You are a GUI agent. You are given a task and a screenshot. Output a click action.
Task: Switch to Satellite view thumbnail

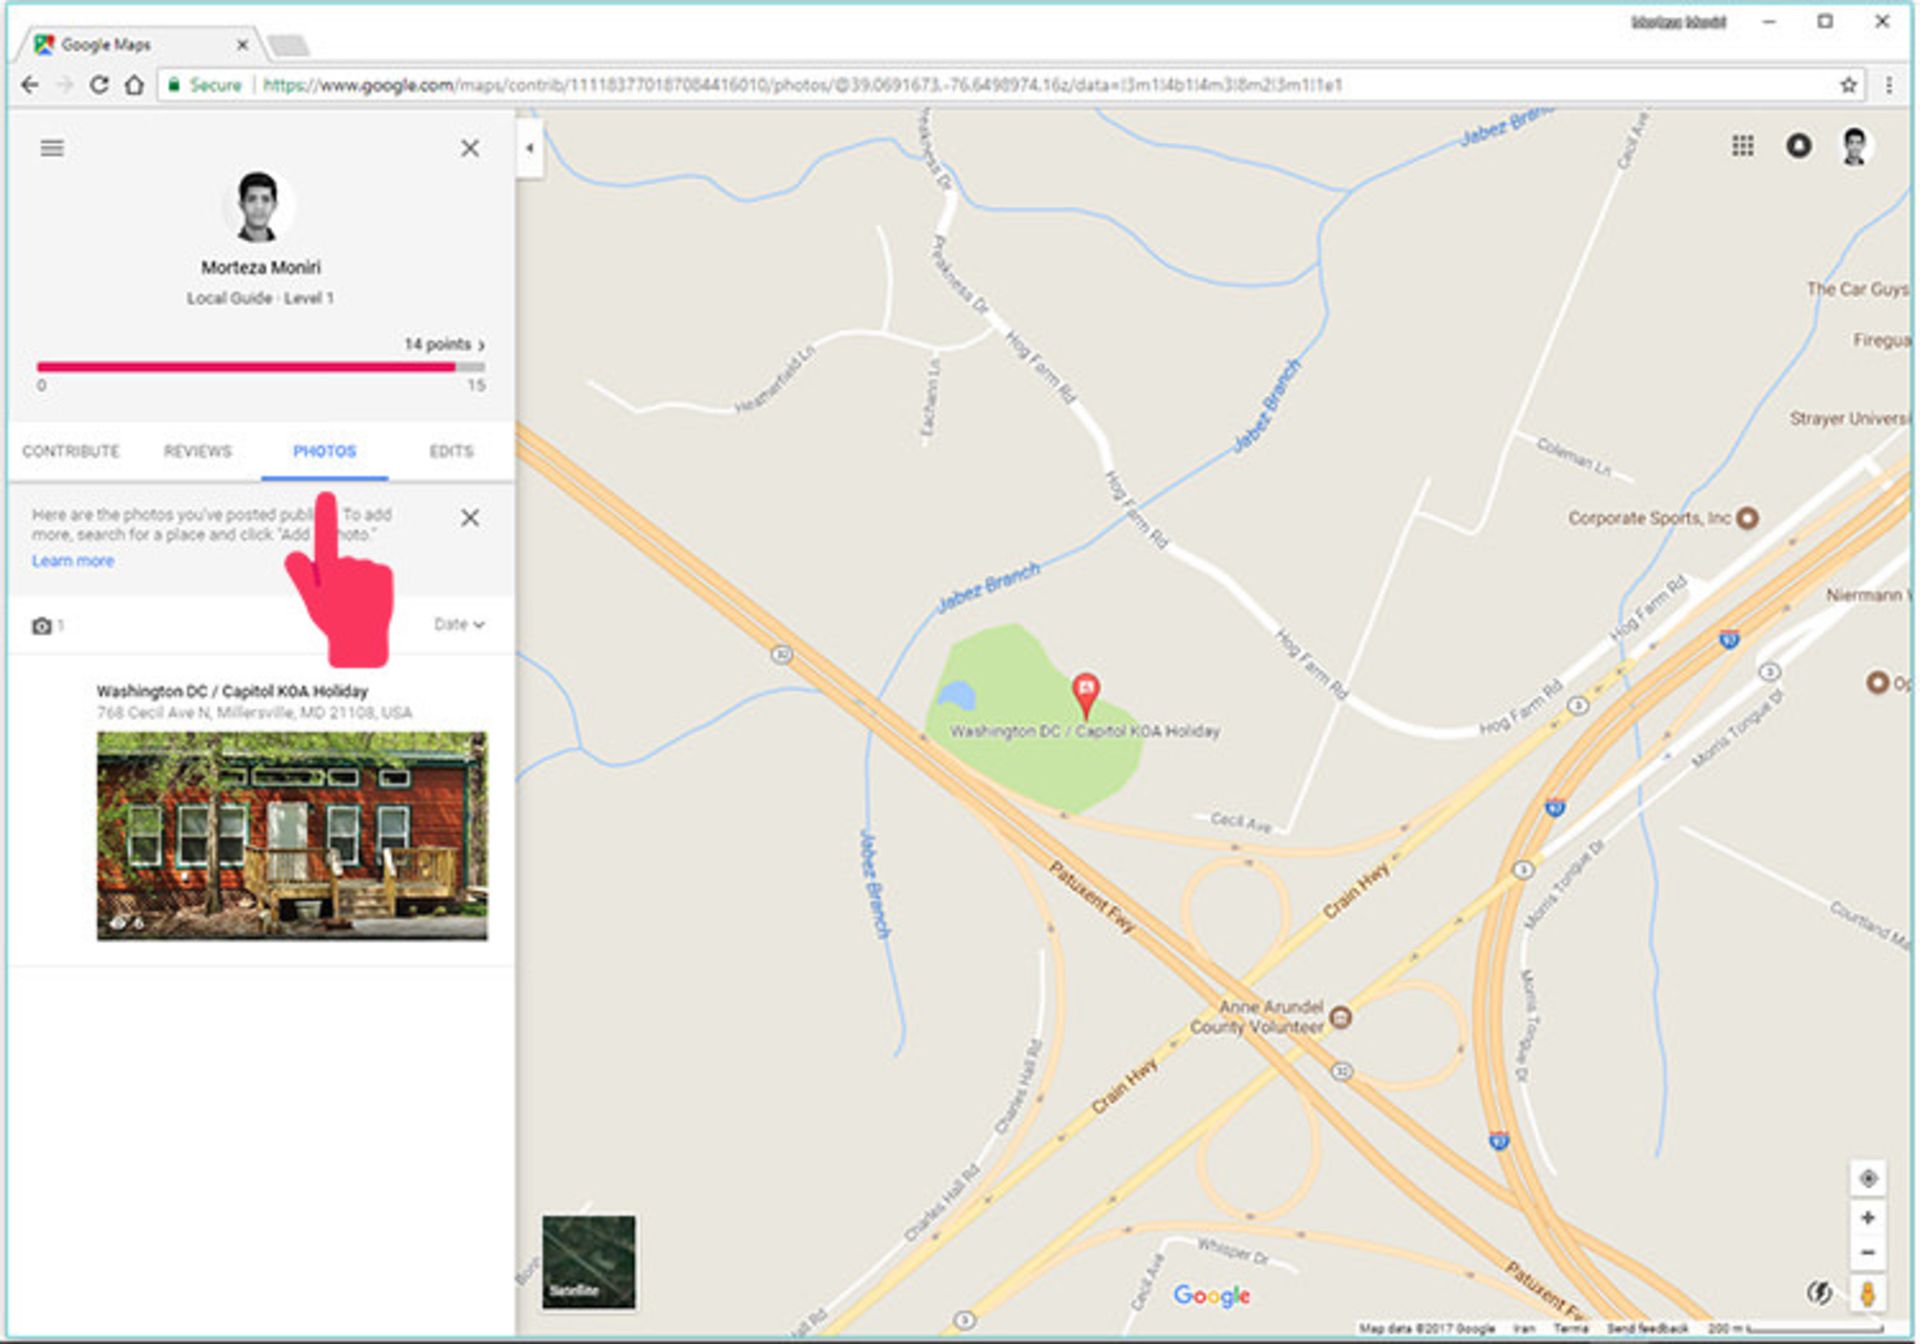click(x=588, y=1261)
